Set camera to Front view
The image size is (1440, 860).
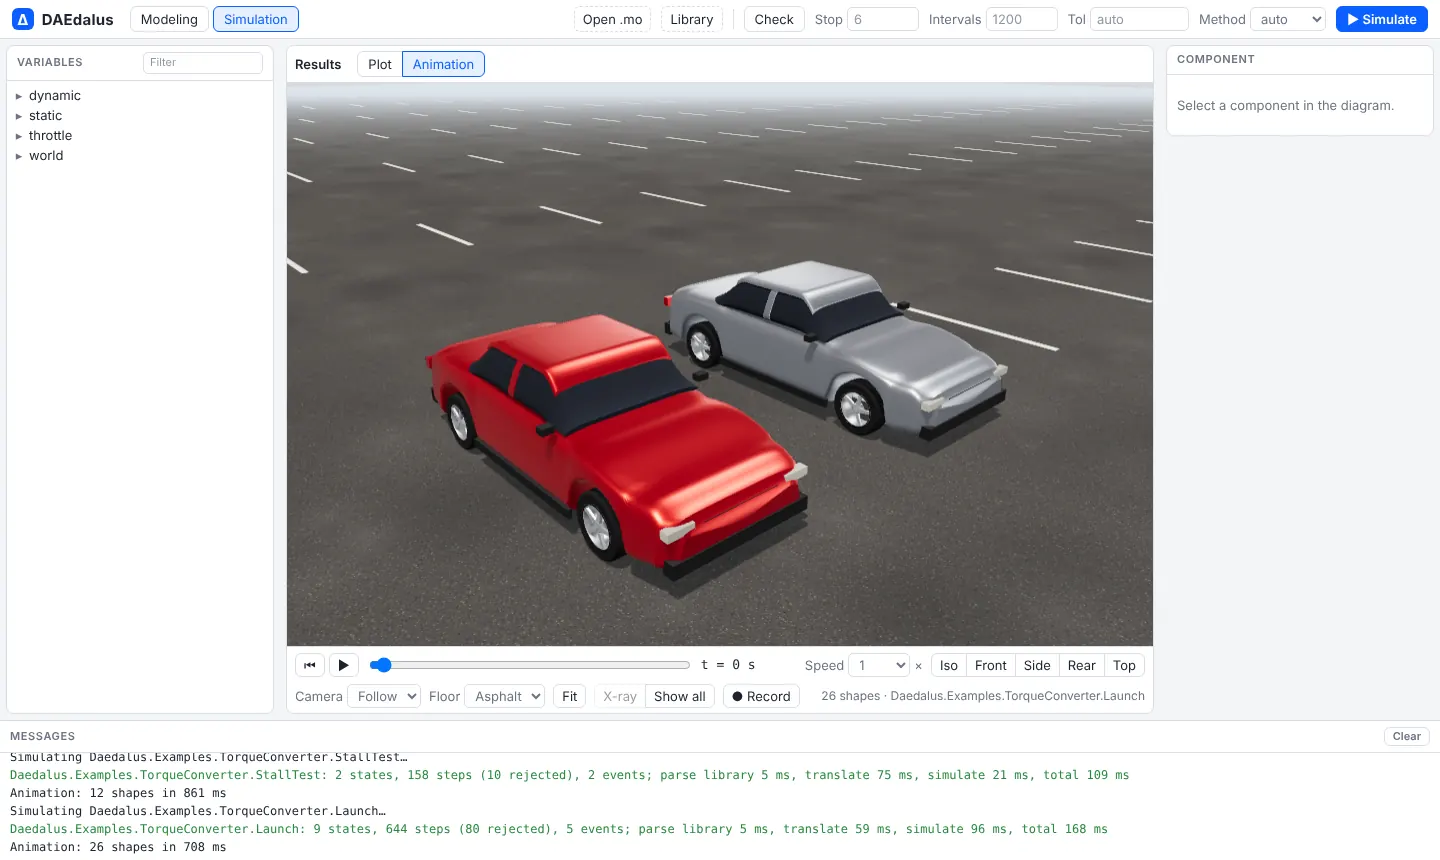[991, 665]
